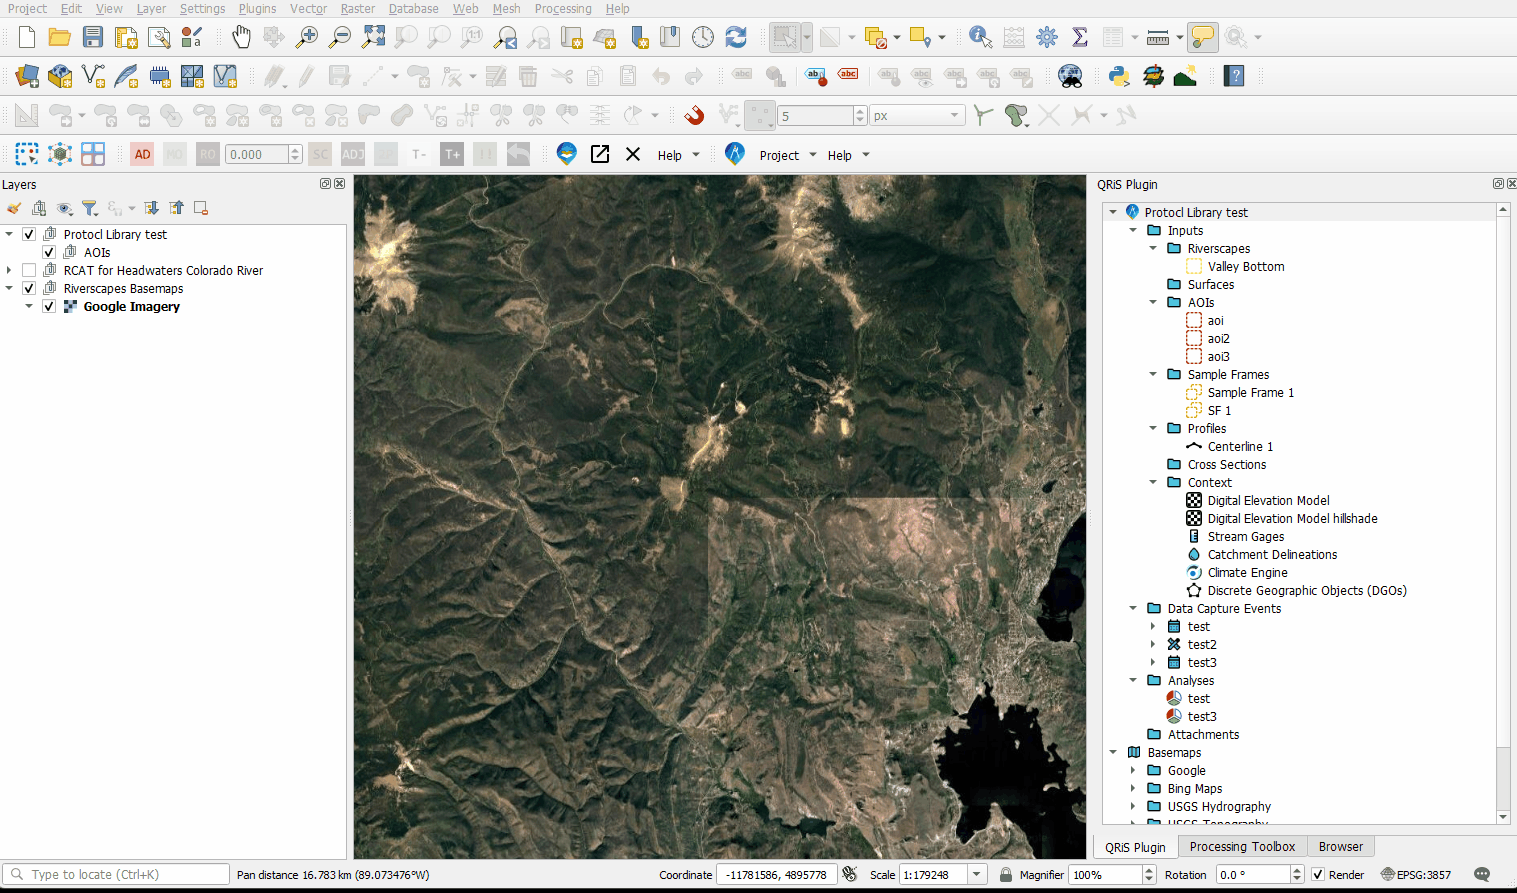
Task: Expand the test2 data capture event
Action: click(x=1153, y=644)
